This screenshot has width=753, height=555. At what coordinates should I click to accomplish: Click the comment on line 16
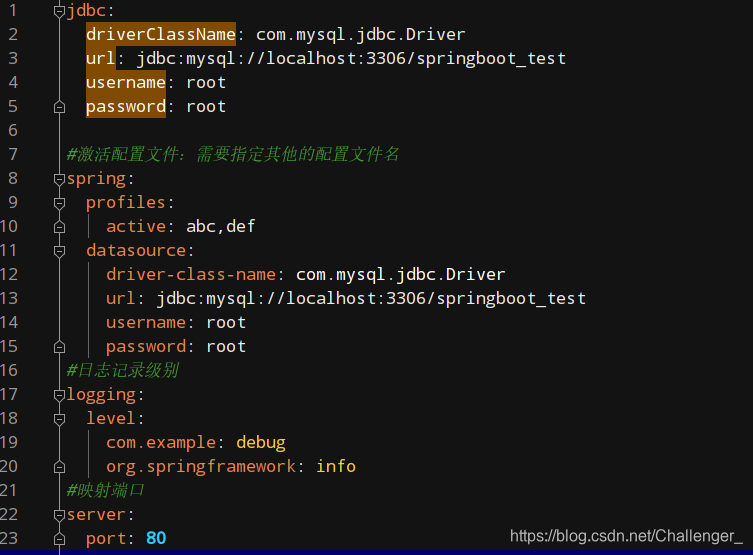click(x=123, y=370)
